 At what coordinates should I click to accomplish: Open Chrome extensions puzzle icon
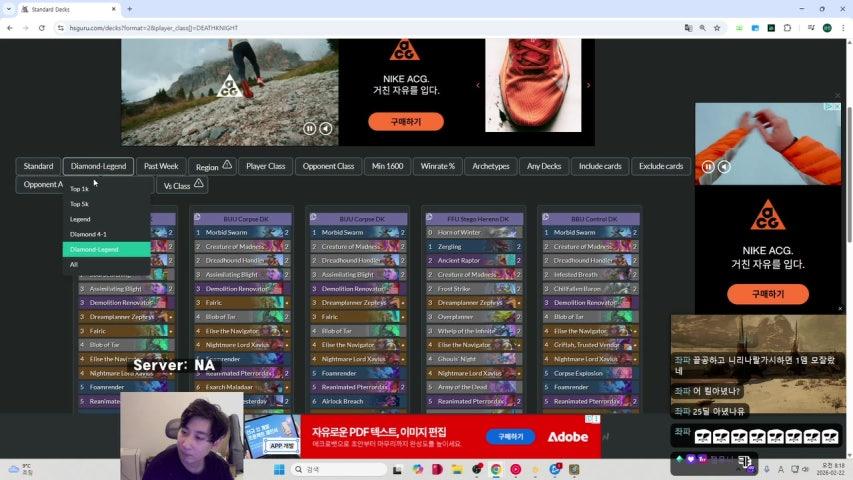(x=787, y=28)
